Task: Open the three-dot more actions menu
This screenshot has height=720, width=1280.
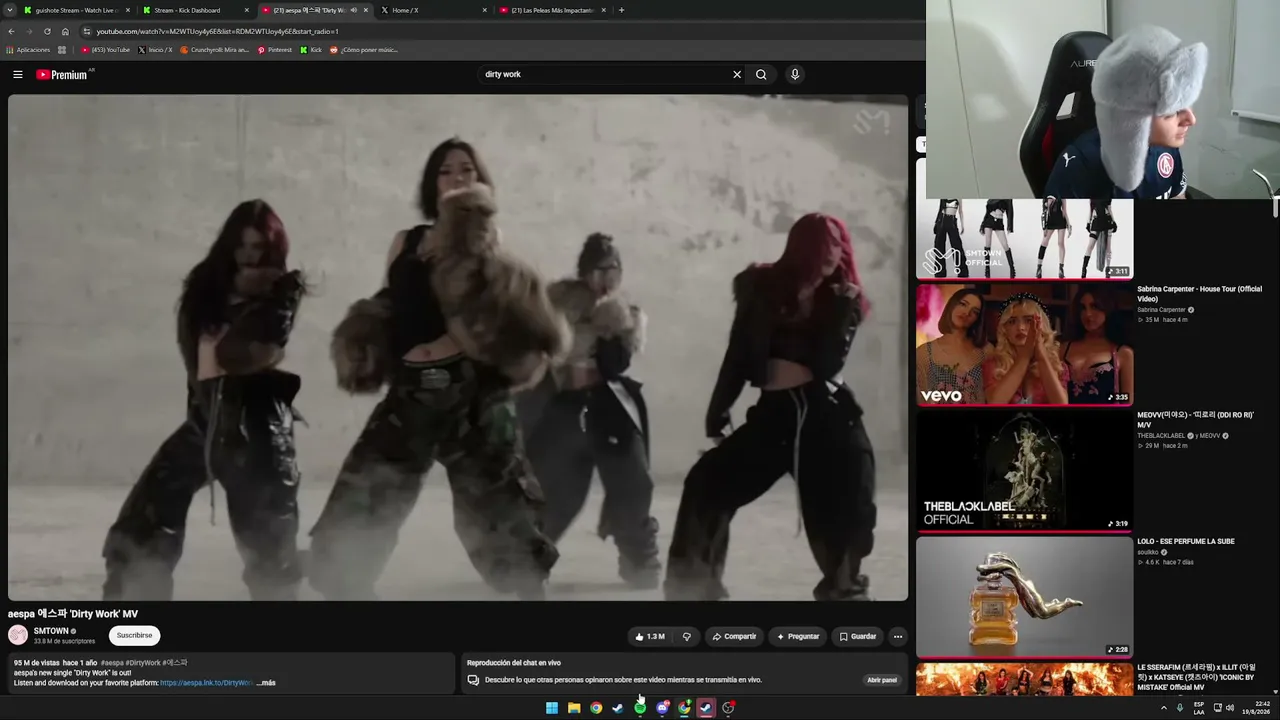Action: [x=898, y=636]
